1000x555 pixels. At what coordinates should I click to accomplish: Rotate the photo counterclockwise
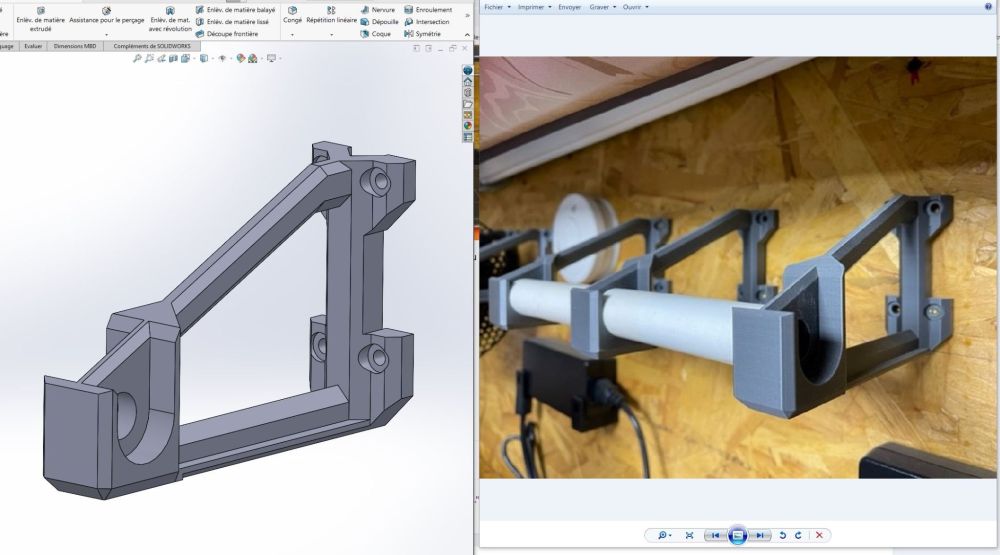point(783,535)
